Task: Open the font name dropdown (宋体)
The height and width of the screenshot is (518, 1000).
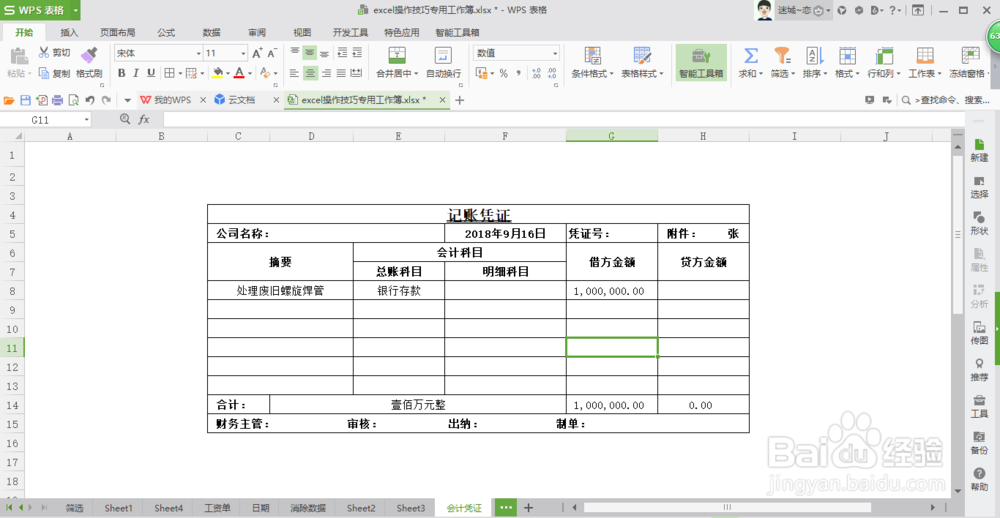Action: click(x=198, y=54)
